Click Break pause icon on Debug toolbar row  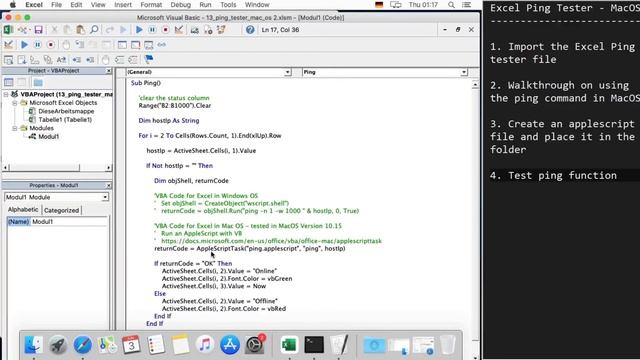(x=38, y=45)
